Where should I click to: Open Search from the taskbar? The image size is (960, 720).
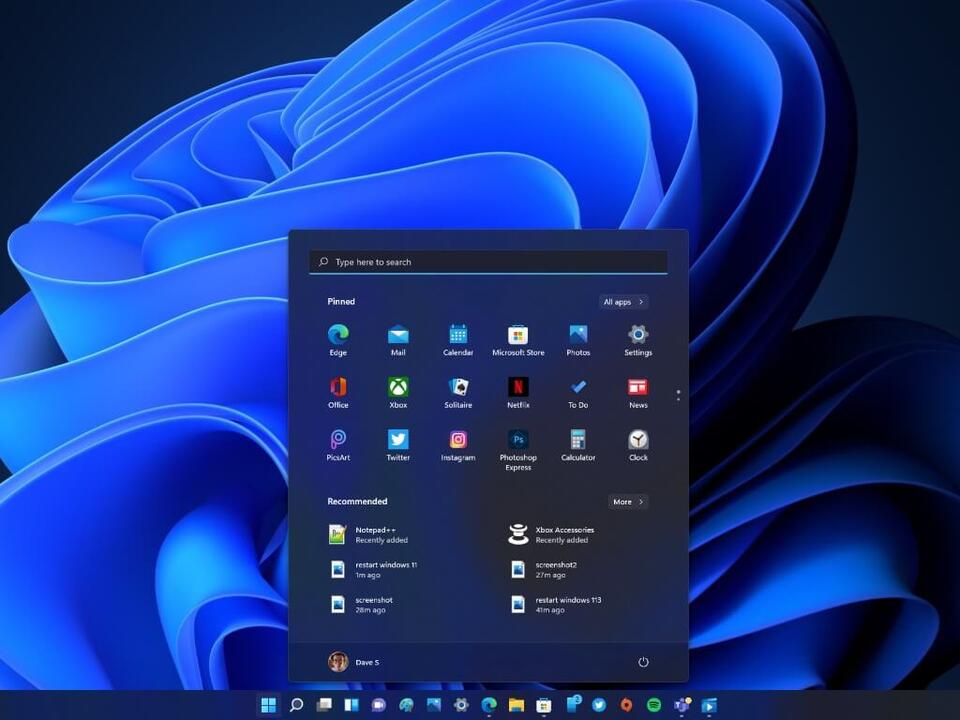tap(296, 705)
